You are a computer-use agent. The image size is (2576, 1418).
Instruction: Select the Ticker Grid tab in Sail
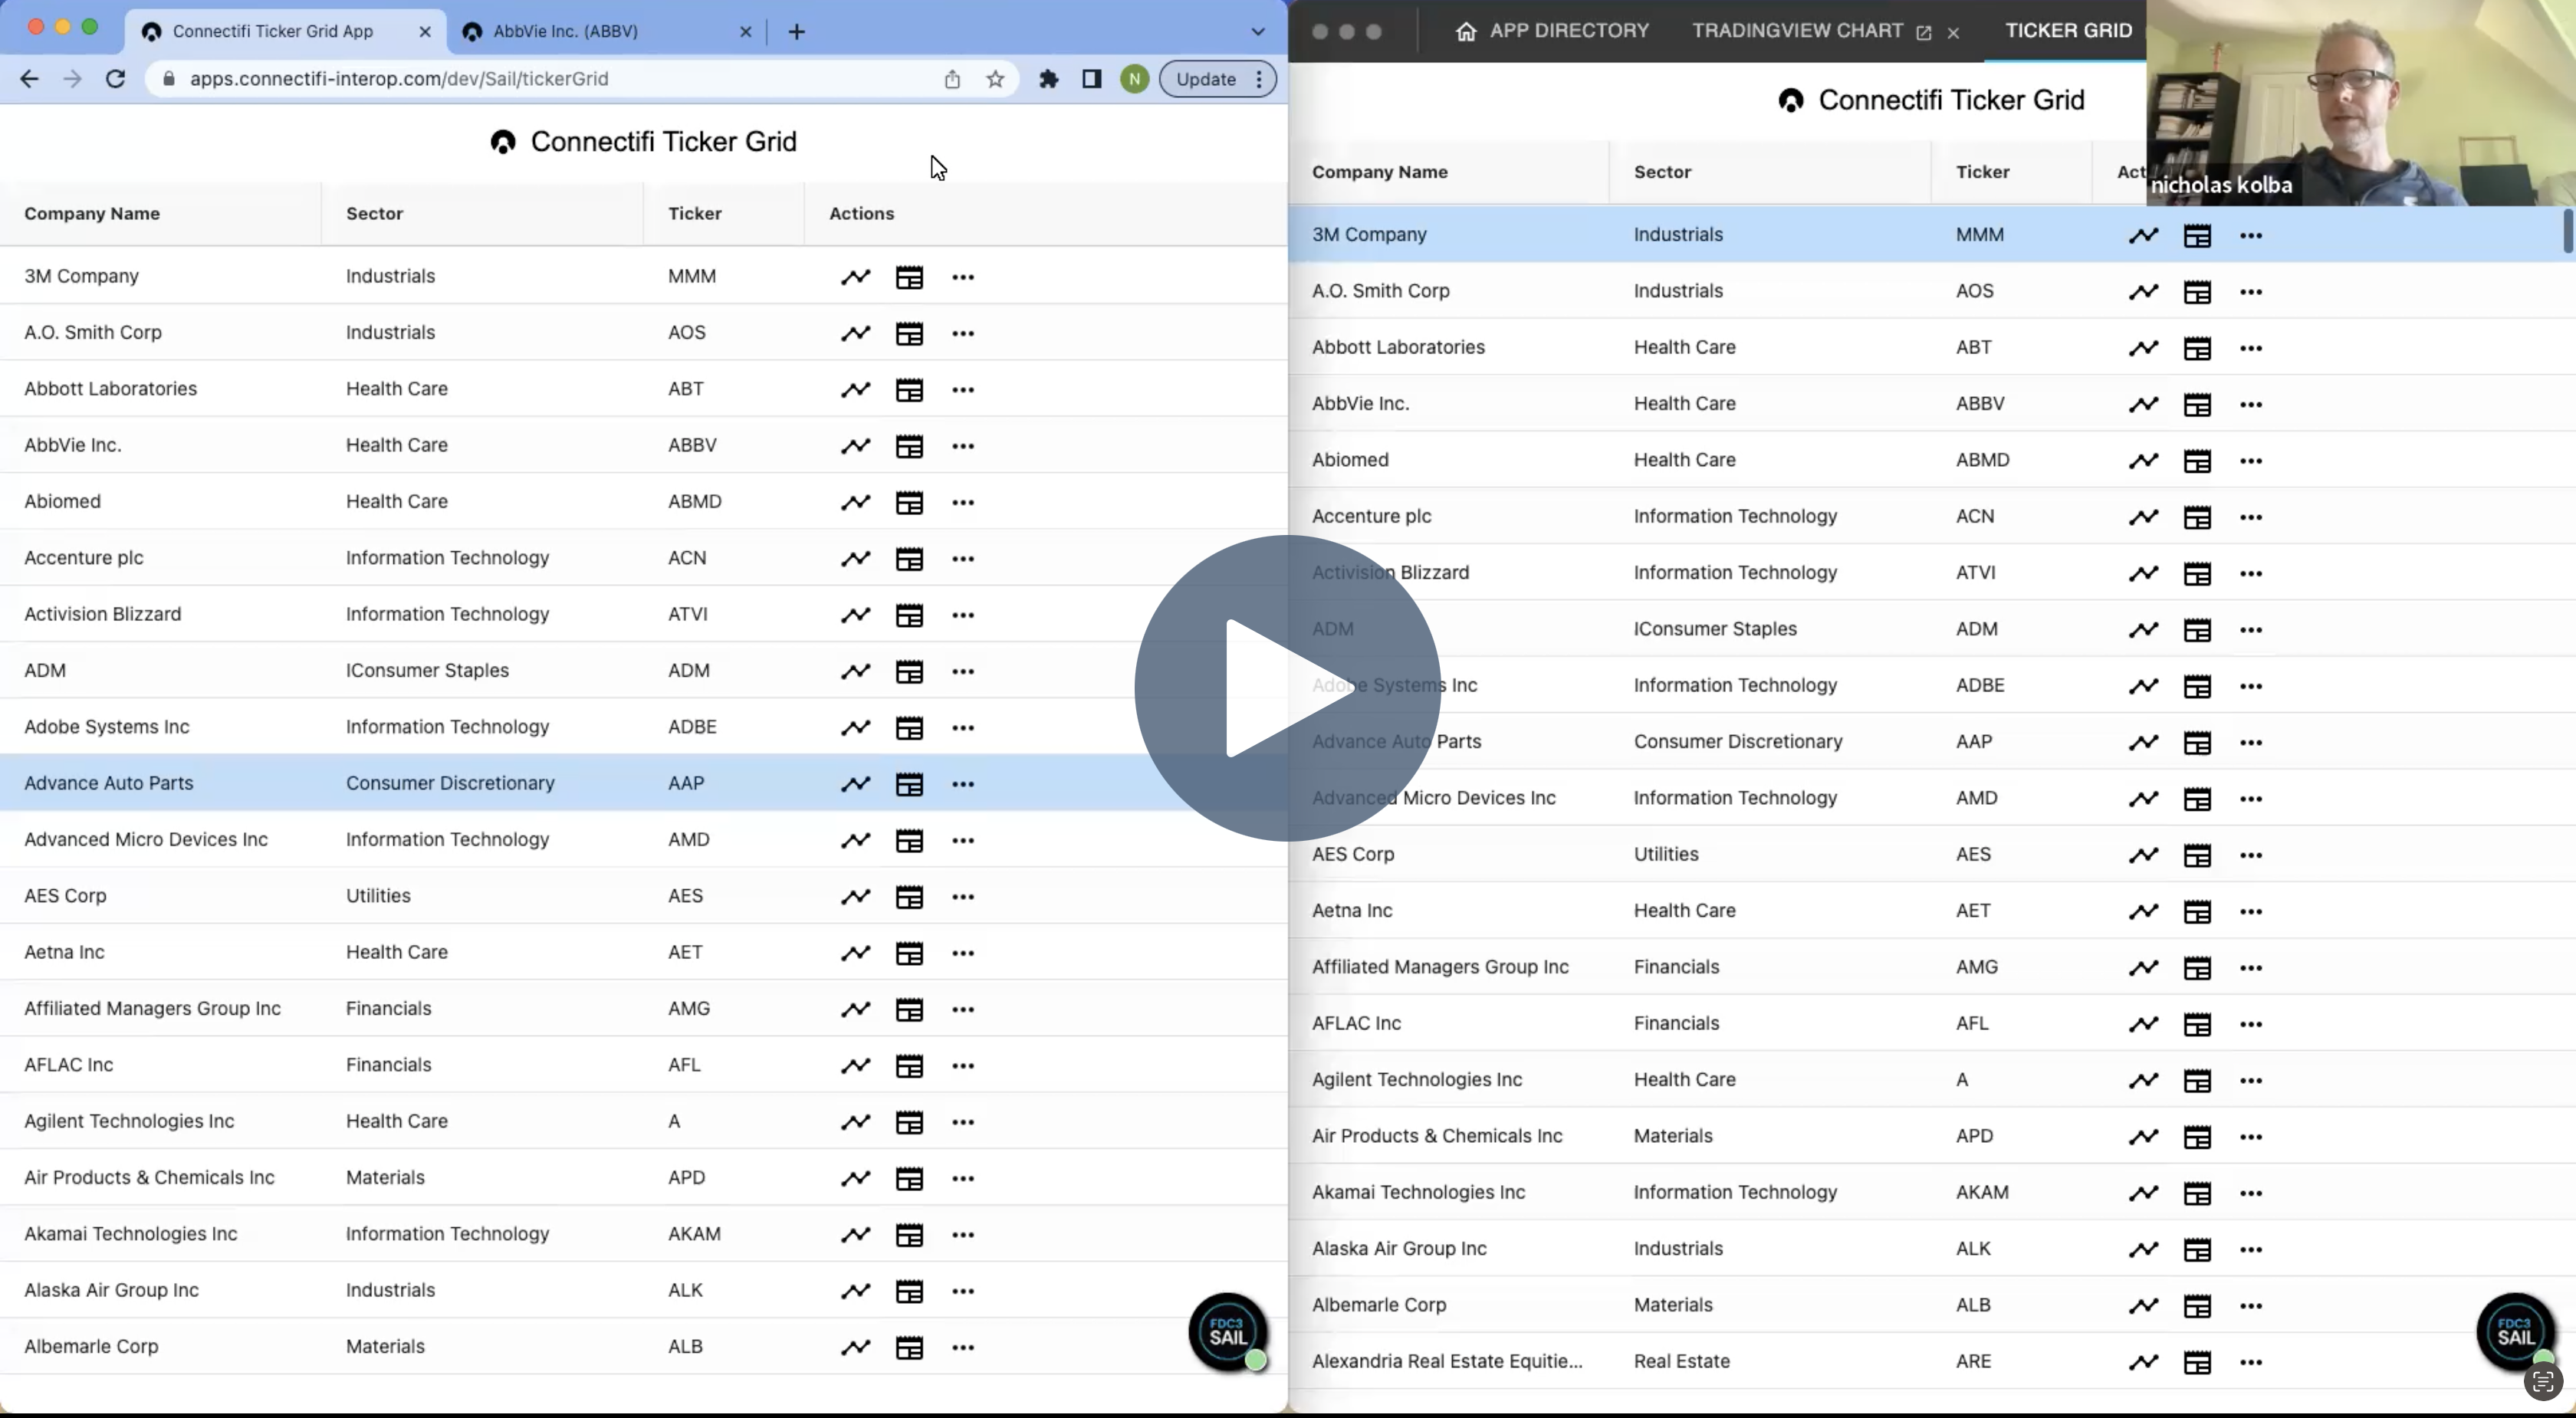[x=2068, y=31]
